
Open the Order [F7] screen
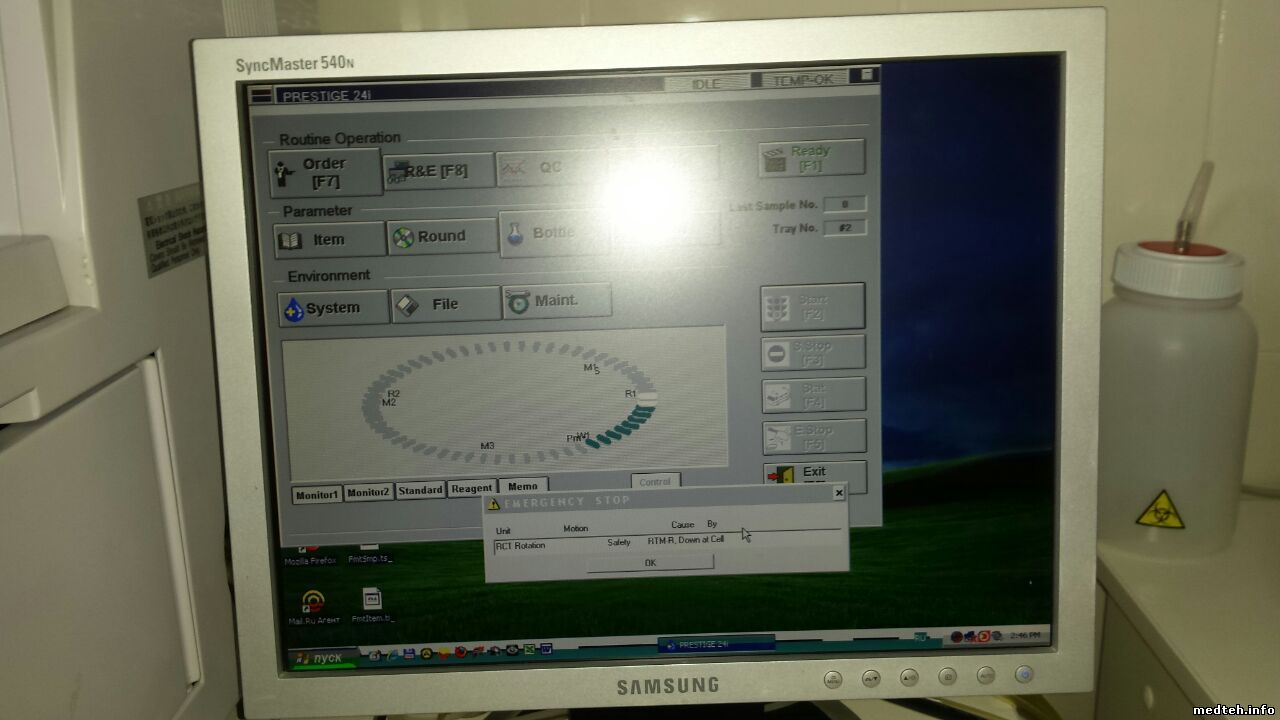(x=325, y=172)
